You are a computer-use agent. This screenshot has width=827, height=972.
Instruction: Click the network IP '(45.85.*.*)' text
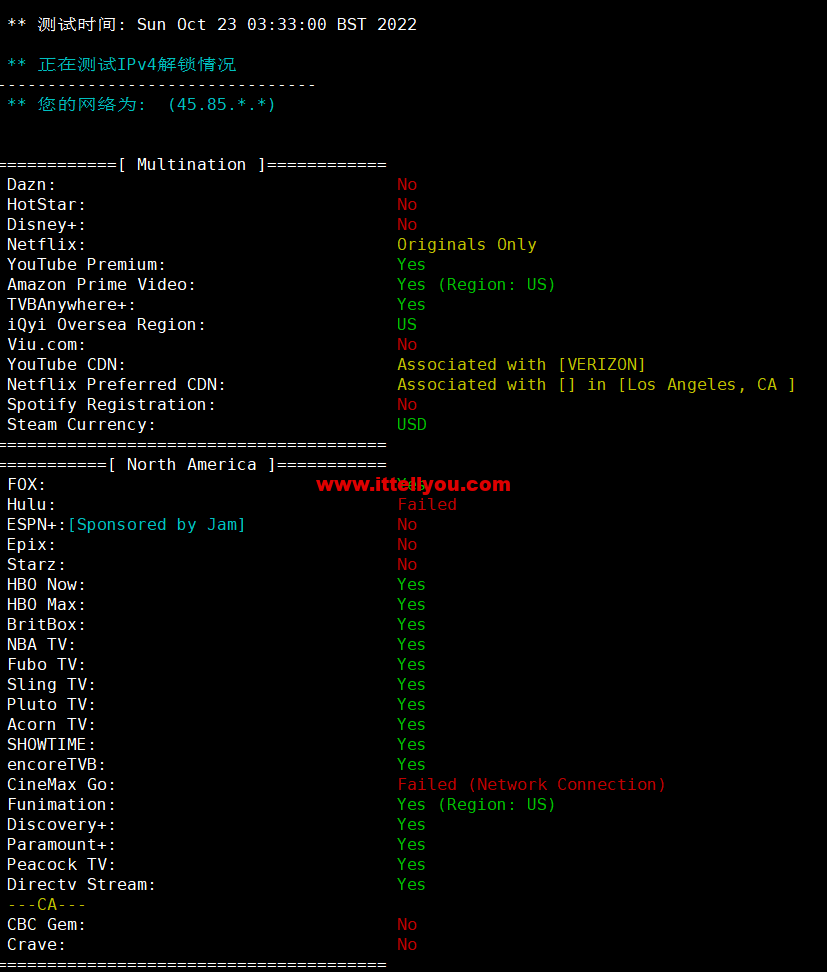coord(221,105)
